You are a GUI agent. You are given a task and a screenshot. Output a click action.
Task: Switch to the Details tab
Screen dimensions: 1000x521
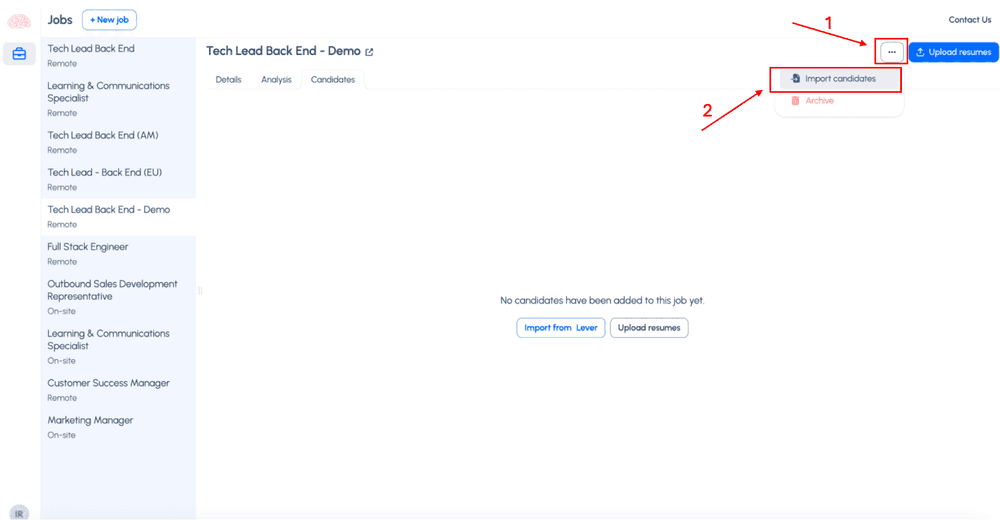click(x=228, y=80)
